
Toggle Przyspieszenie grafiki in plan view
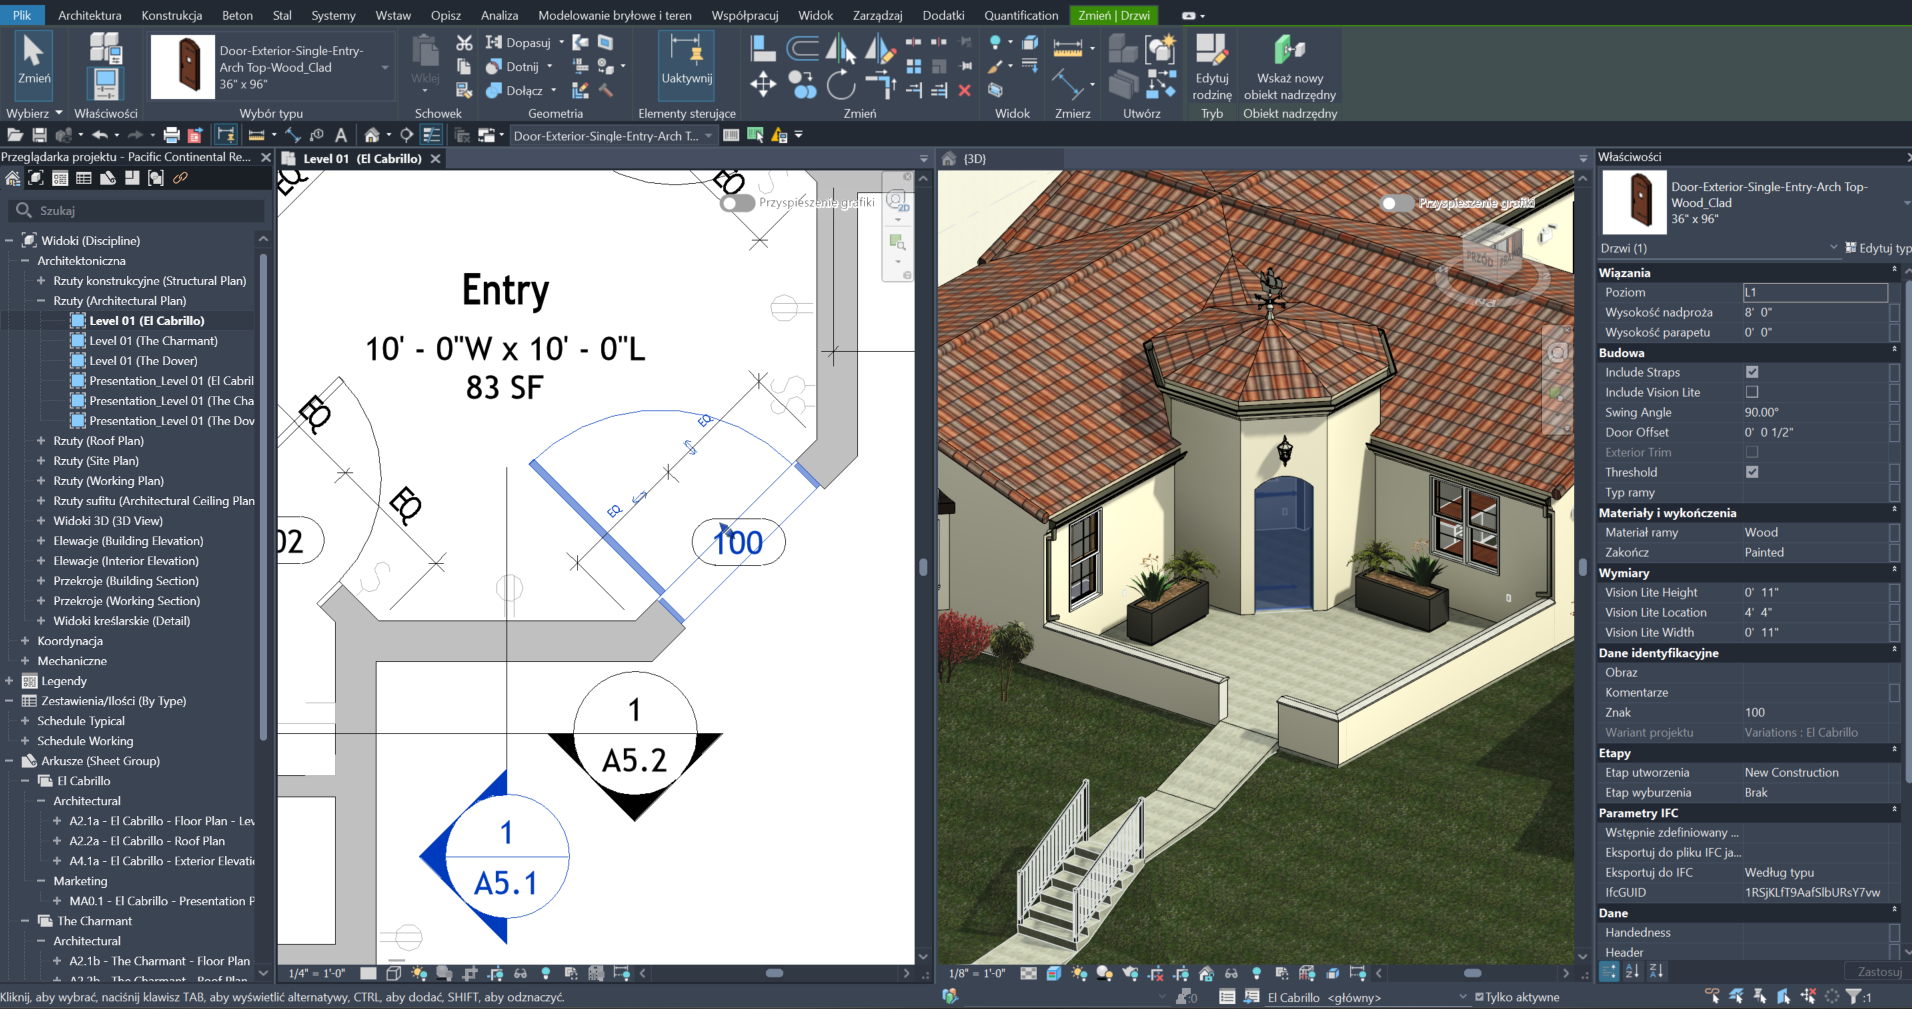coord(737,203)
